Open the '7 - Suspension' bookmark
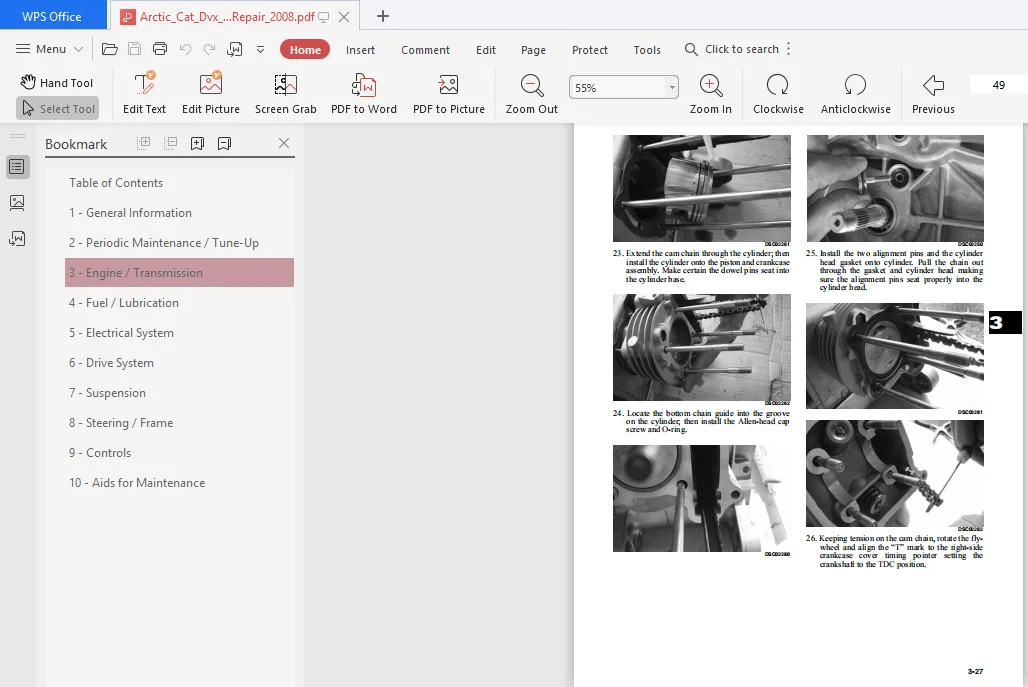This screenshot has height=687, width=1028. click(179, 393)
